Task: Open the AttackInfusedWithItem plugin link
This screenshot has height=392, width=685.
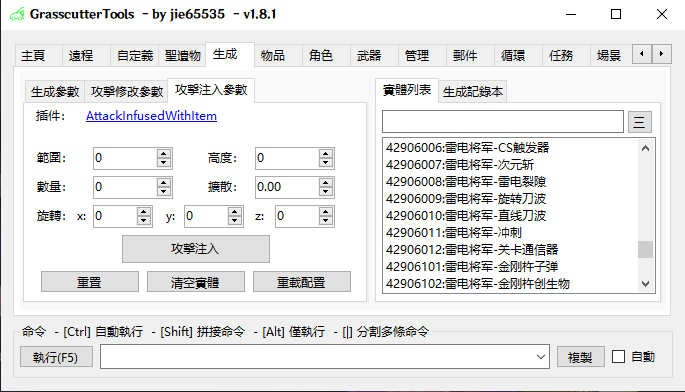Action: (x=151, y=116)
